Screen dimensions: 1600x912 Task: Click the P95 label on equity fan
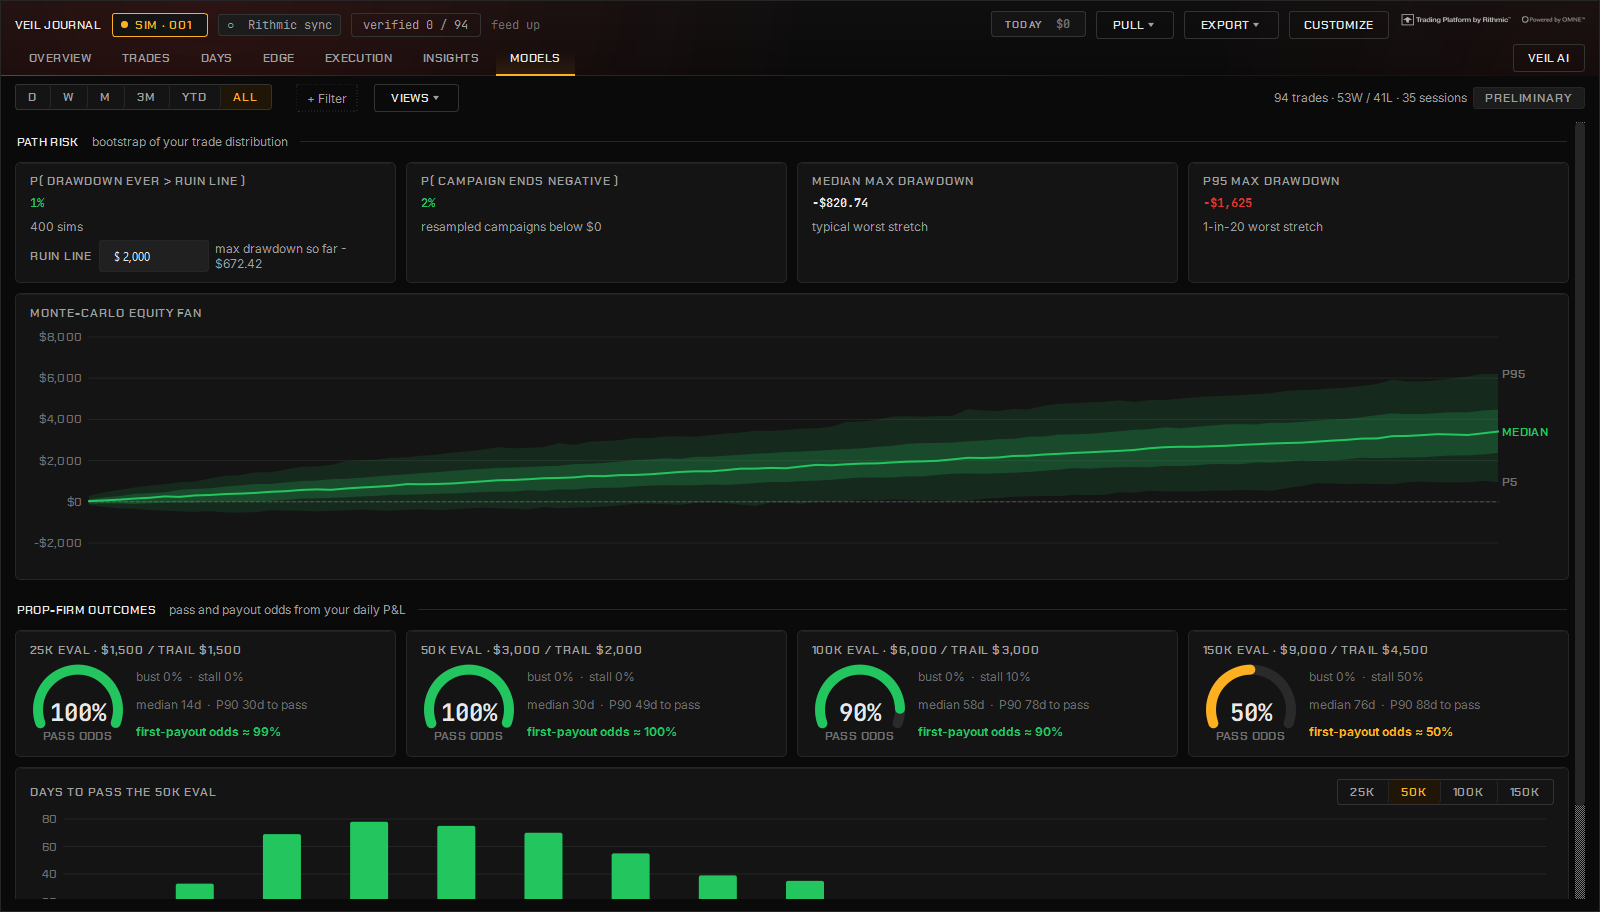(x=1513, y=374)
